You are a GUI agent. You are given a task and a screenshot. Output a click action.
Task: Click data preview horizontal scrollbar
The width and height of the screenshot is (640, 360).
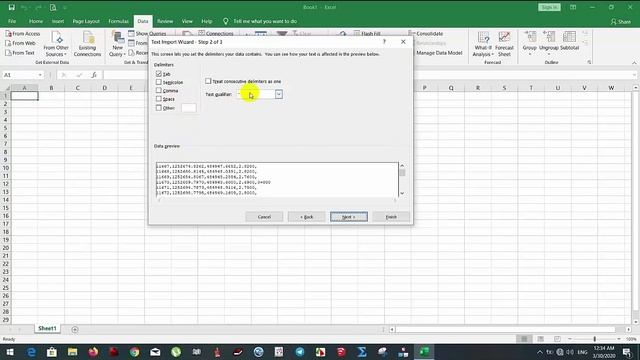click(x=277, y=200)
